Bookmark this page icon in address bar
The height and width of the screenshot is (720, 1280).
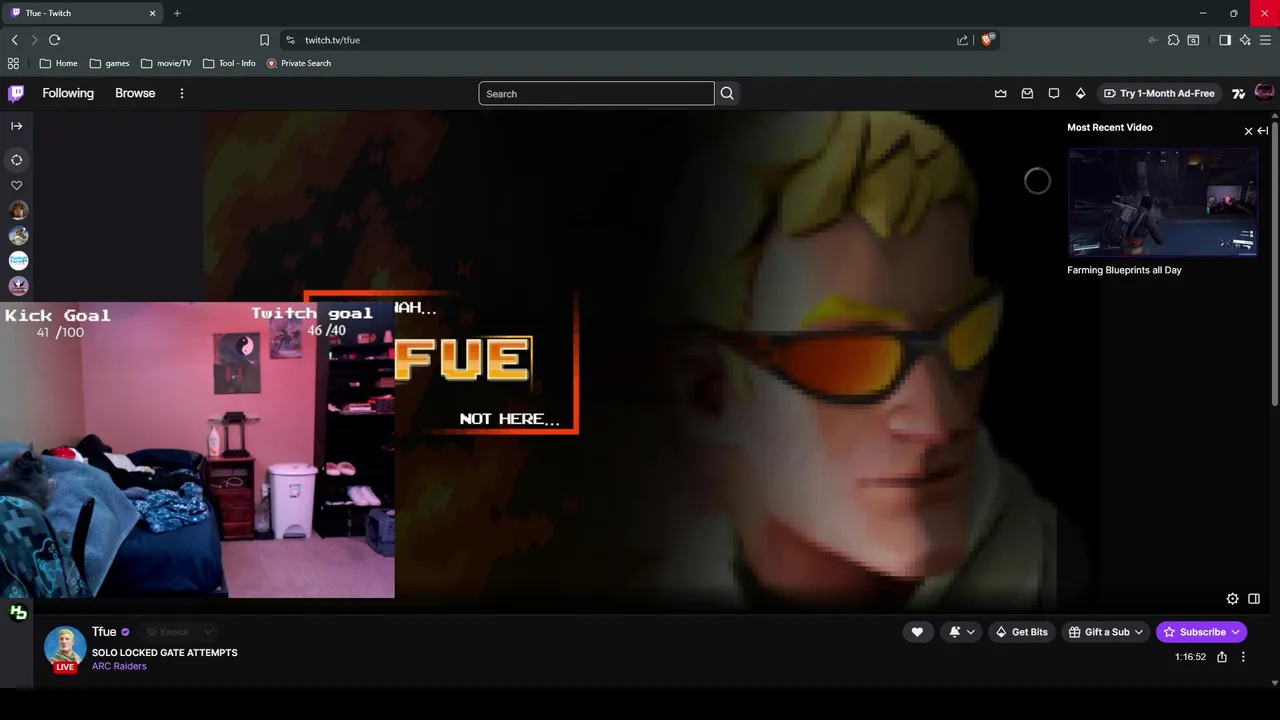point(264,40)
